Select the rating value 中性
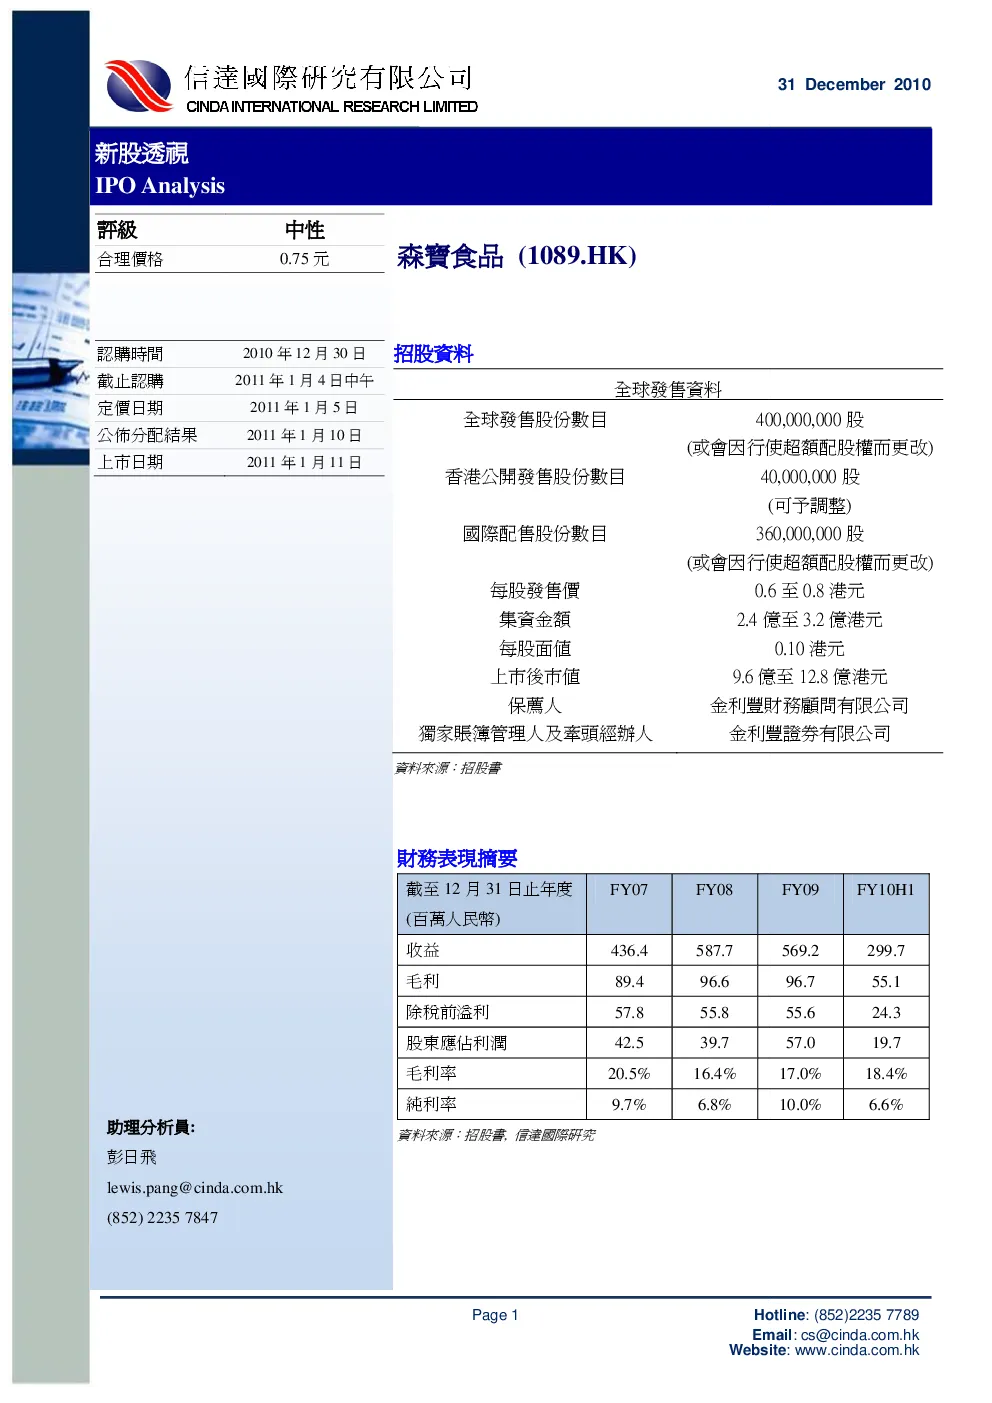 point(304,230)
